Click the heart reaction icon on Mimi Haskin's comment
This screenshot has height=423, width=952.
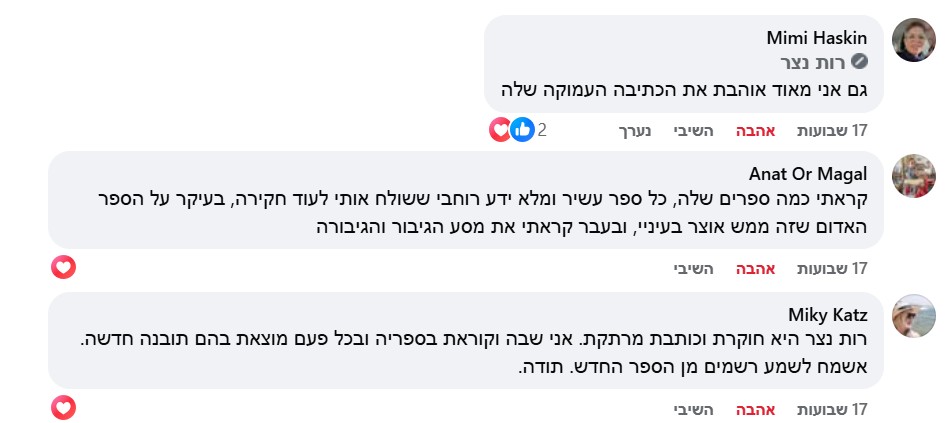501,129
